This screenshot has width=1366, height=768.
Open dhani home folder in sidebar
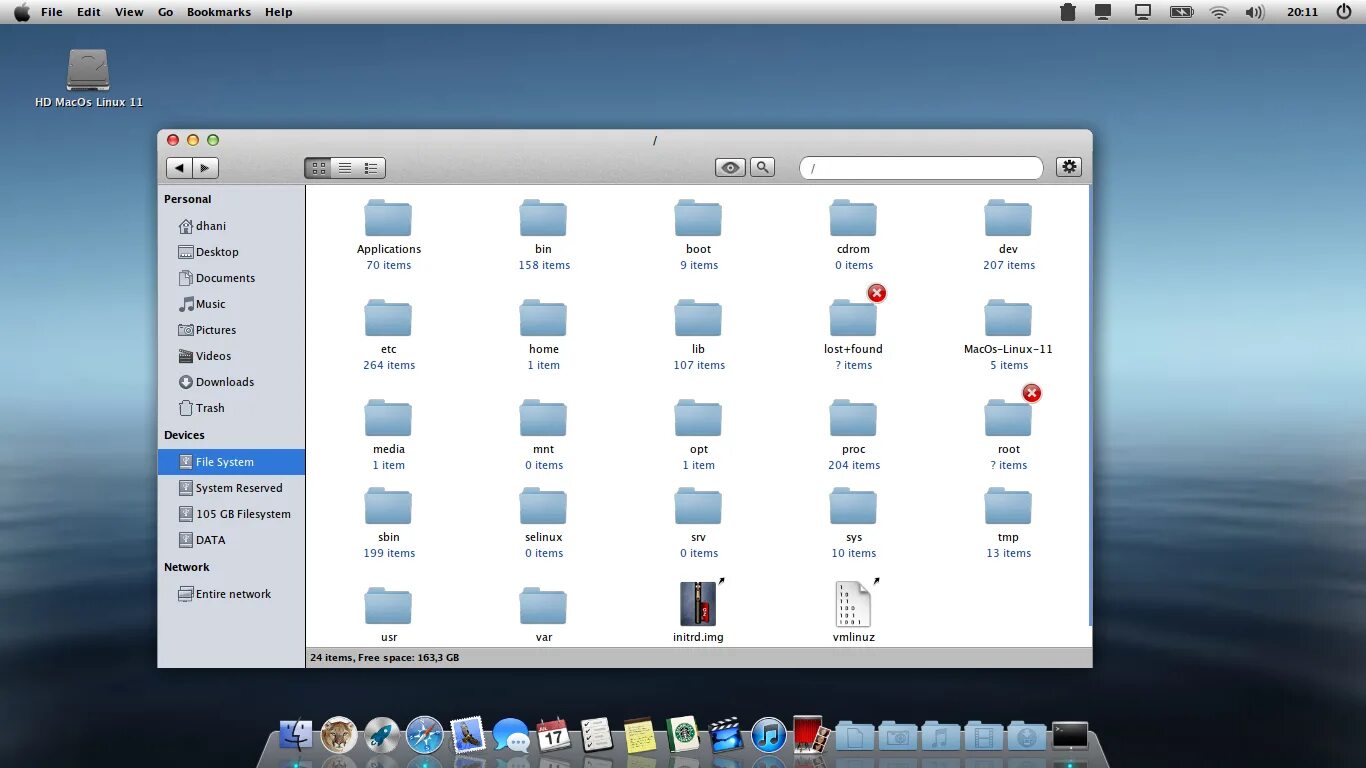tap(202, 226)
